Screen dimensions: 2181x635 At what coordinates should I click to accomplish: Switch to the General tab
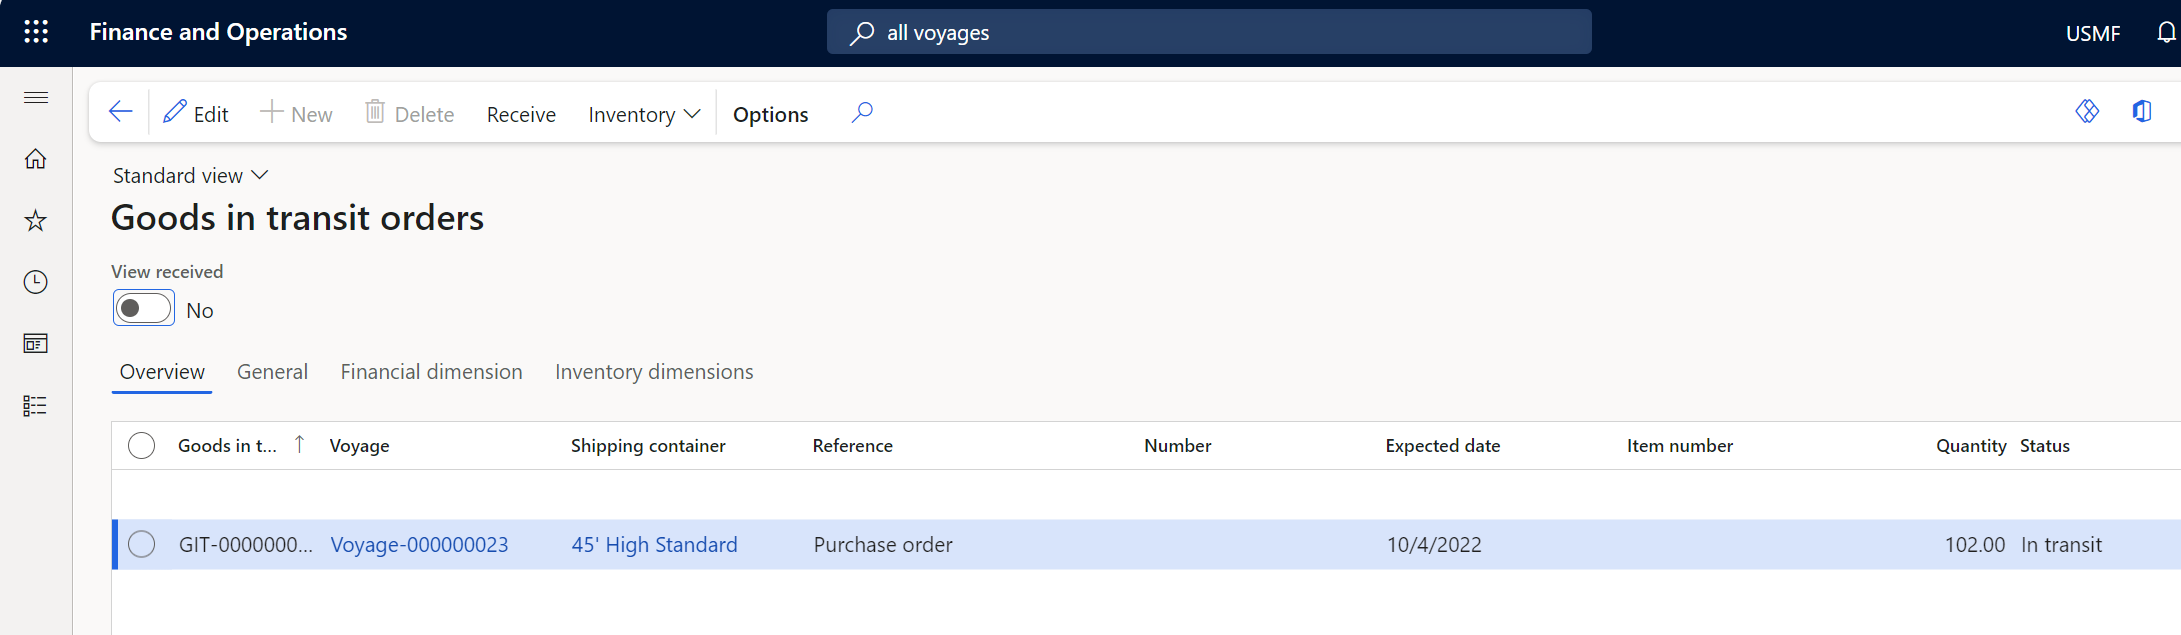point(272,372)
